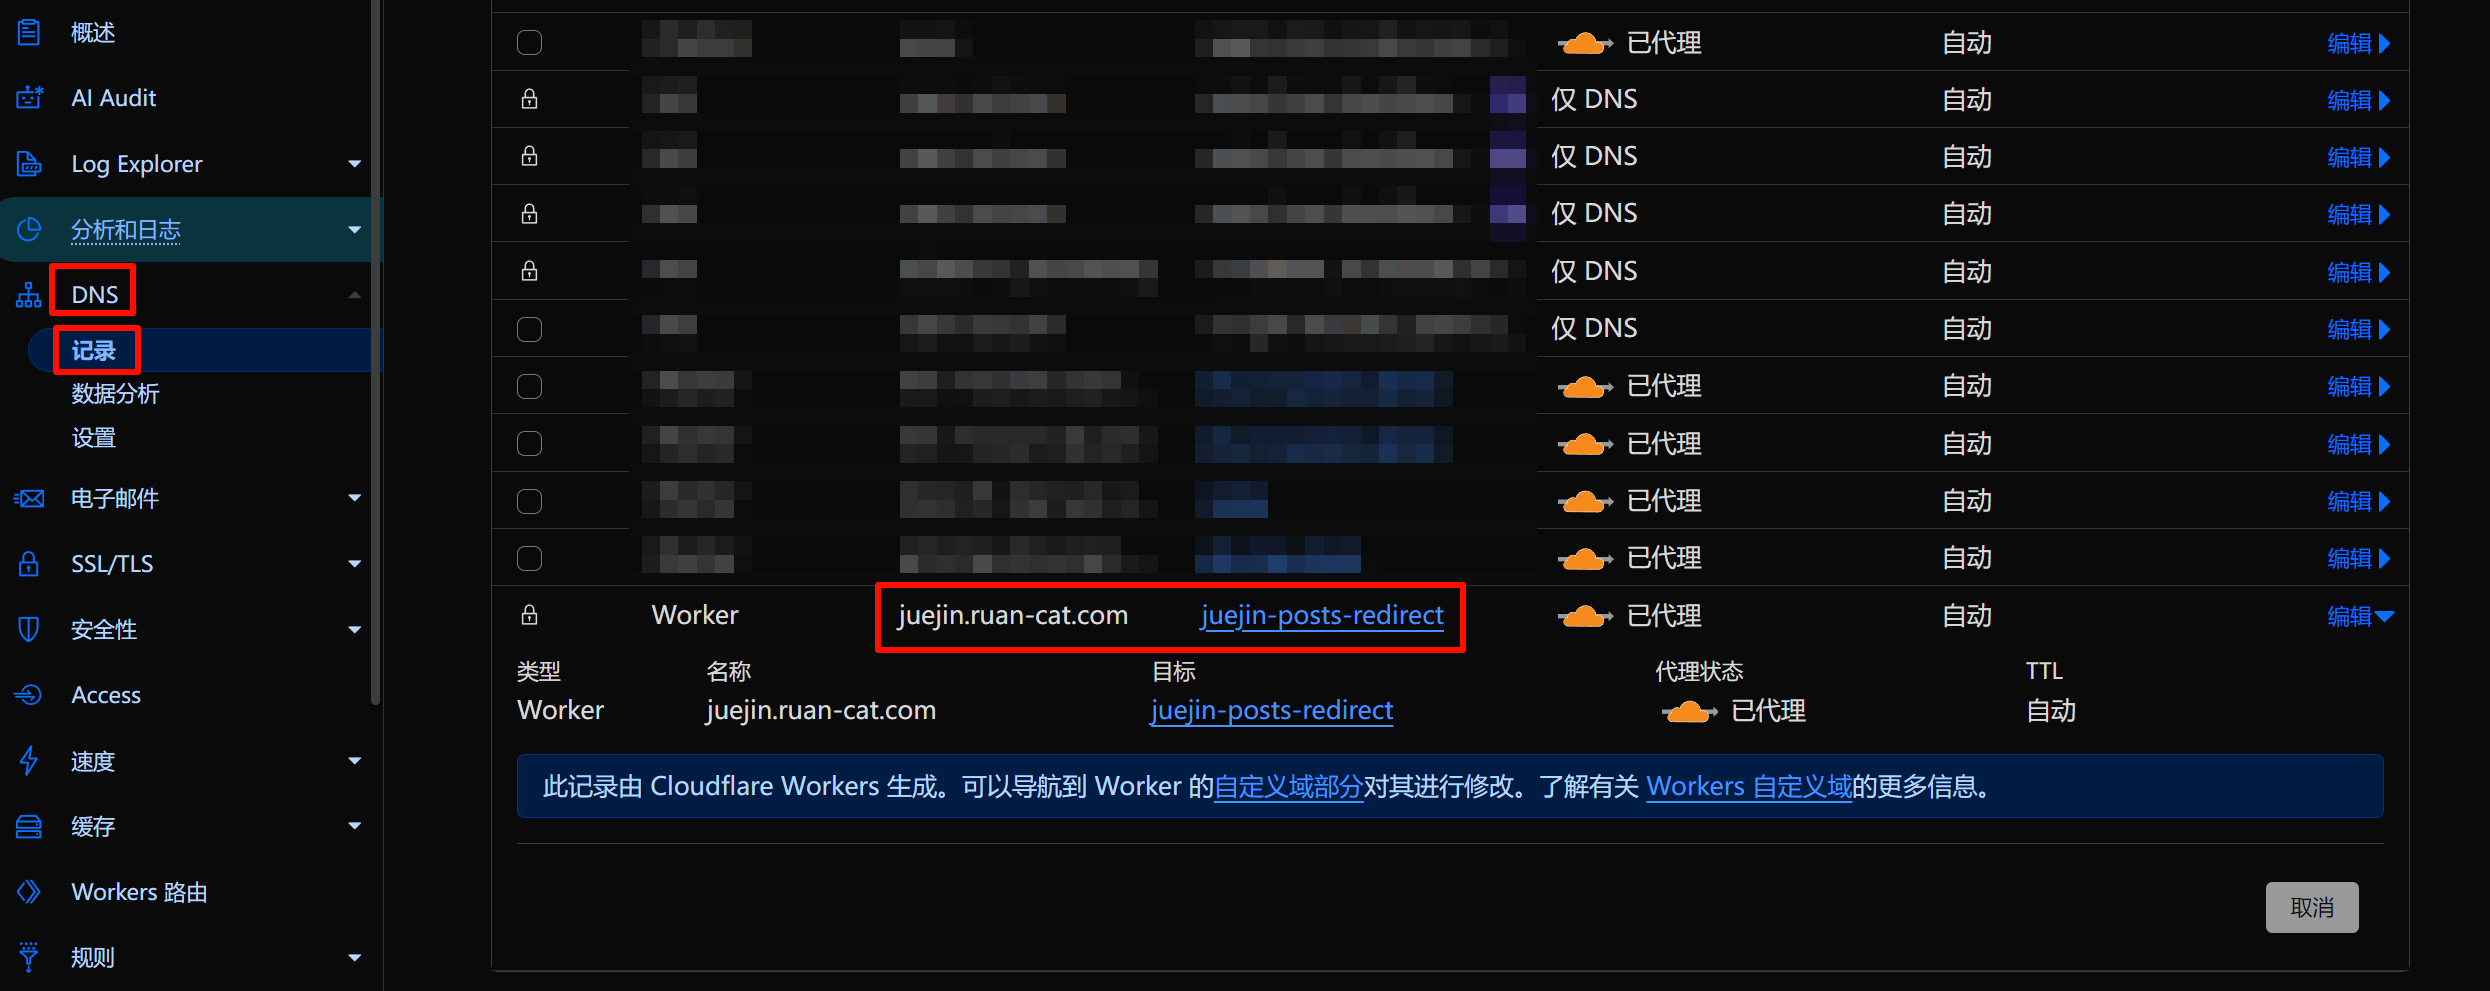Collapse the DNS sidebar section arrow
The image size is (2490, 991).
click(354, 295)
